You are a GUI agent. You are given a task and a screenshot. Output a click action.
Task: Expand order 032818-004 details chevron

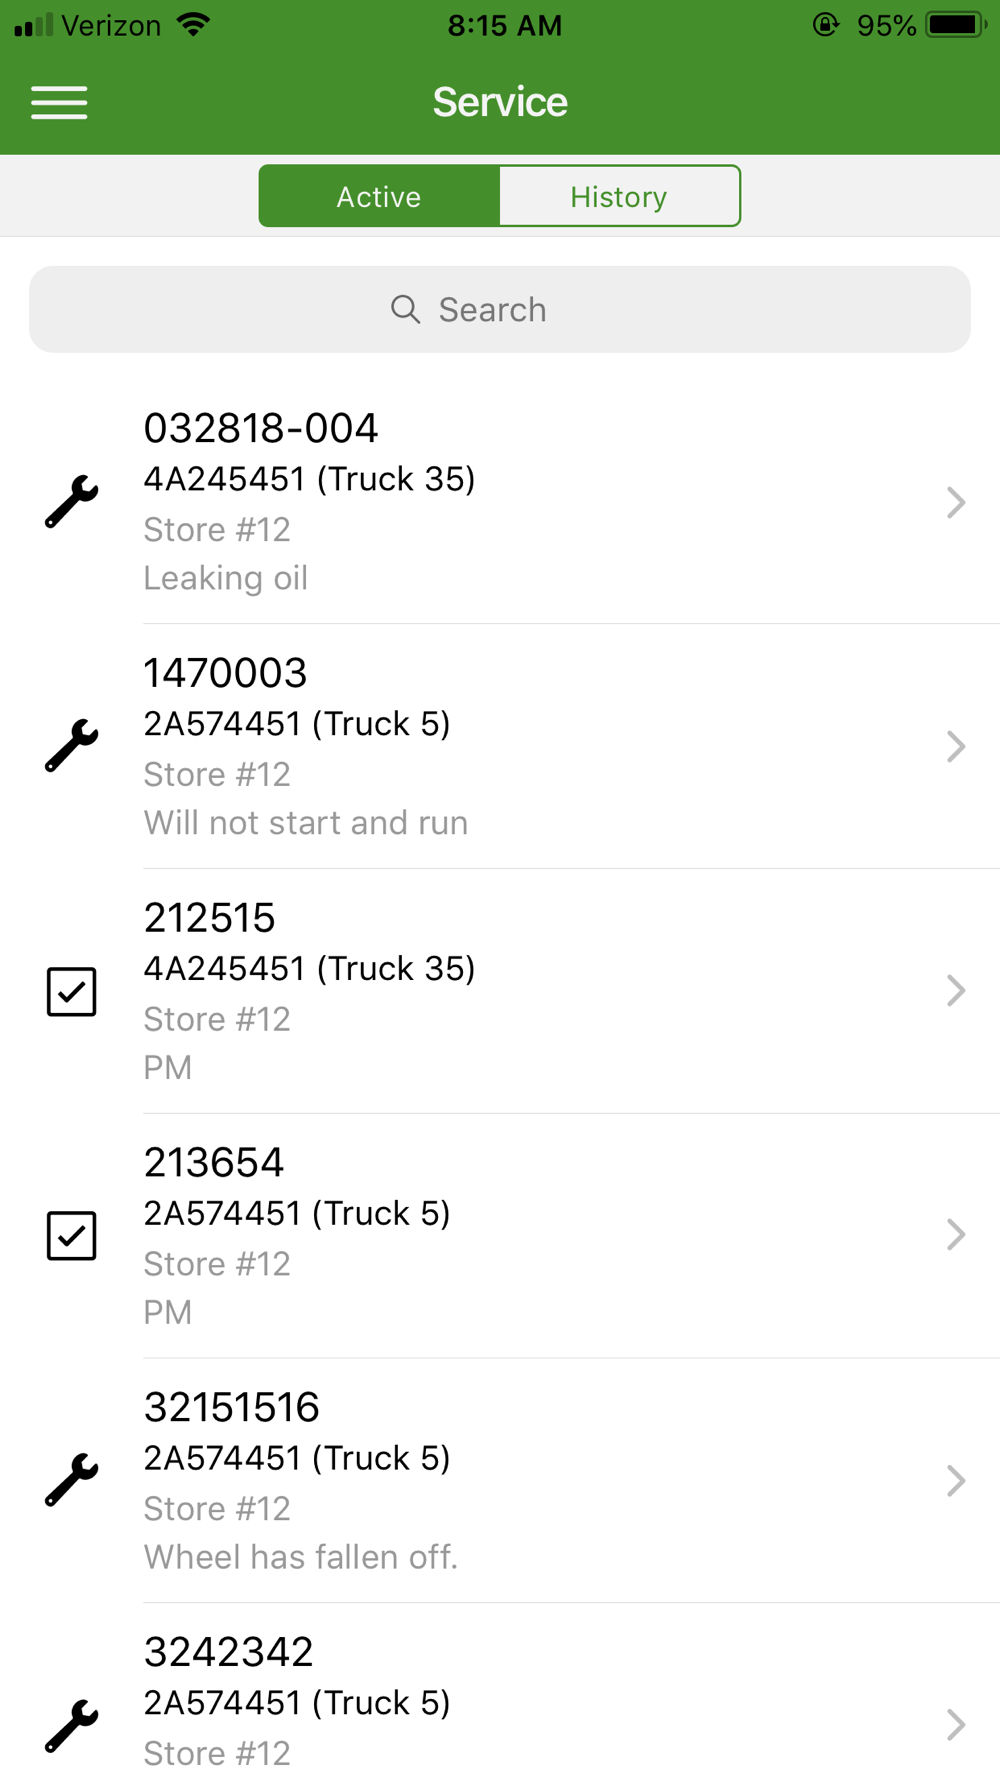tap(956, 502)
